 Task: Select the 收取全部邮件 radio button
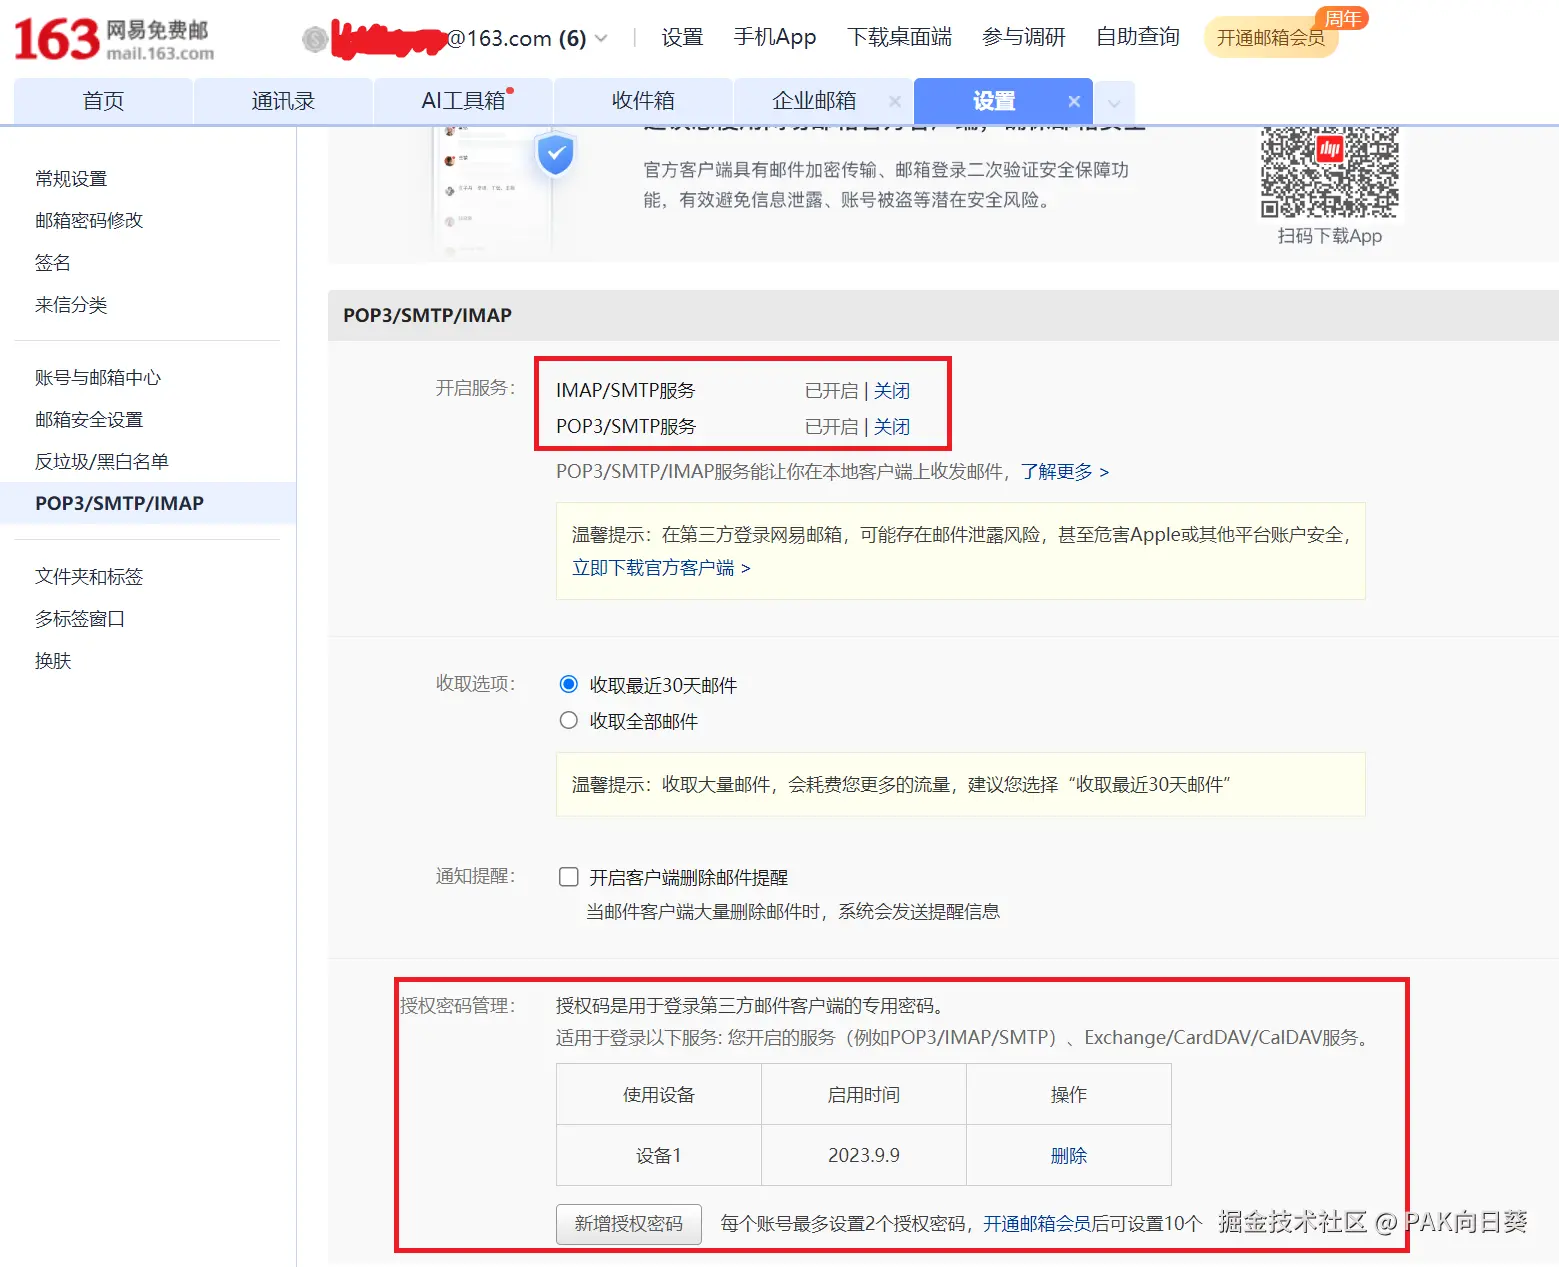click(x=569, y=721)
